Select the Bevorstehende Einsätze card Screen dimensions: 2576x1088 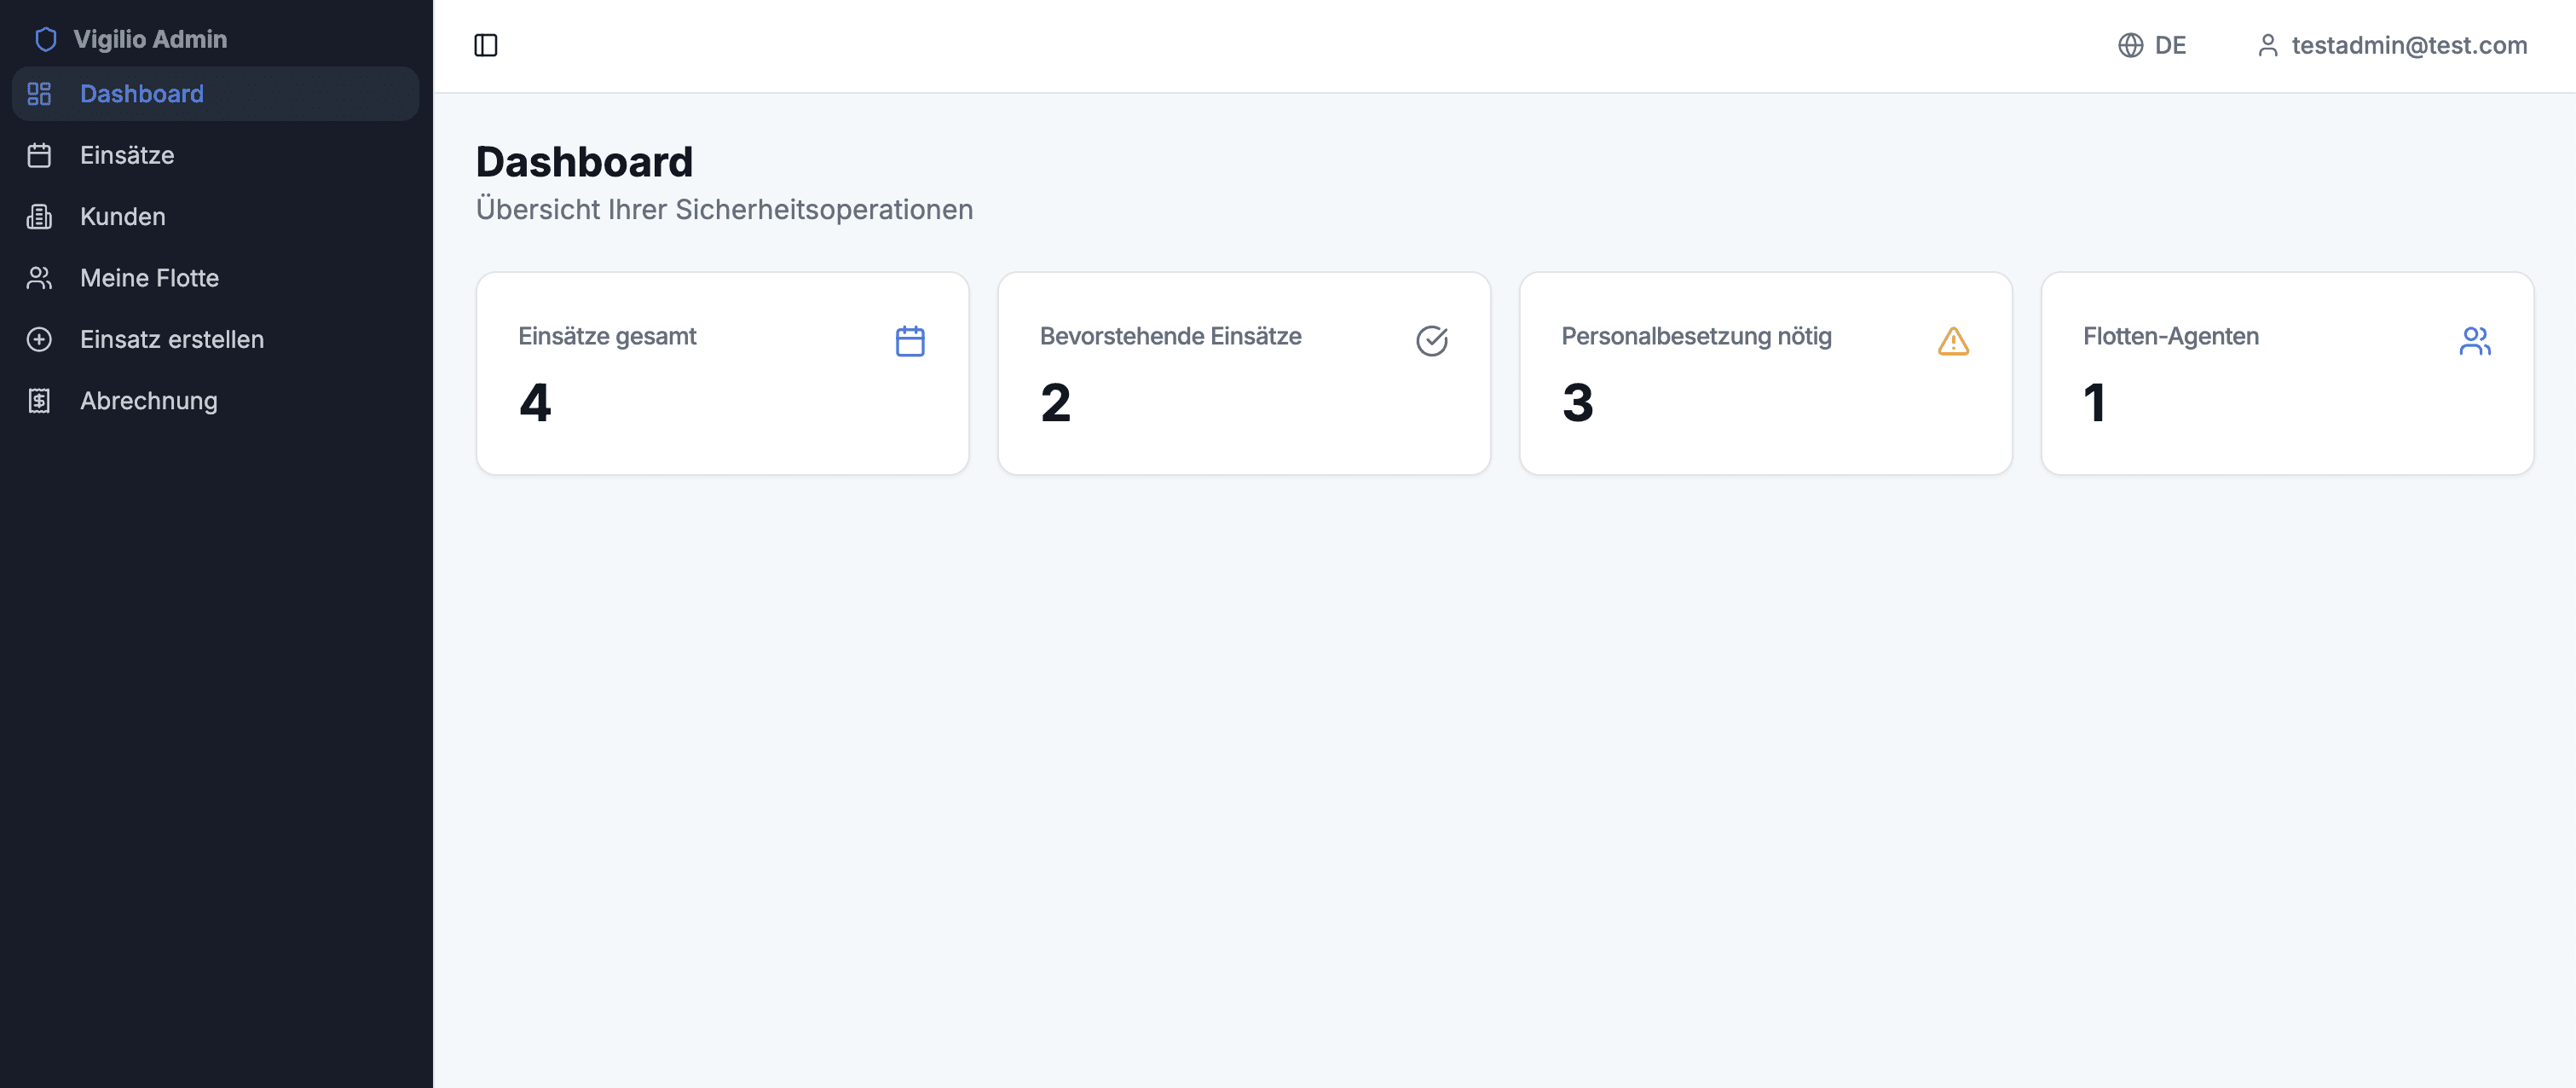tap(1243, 373)
